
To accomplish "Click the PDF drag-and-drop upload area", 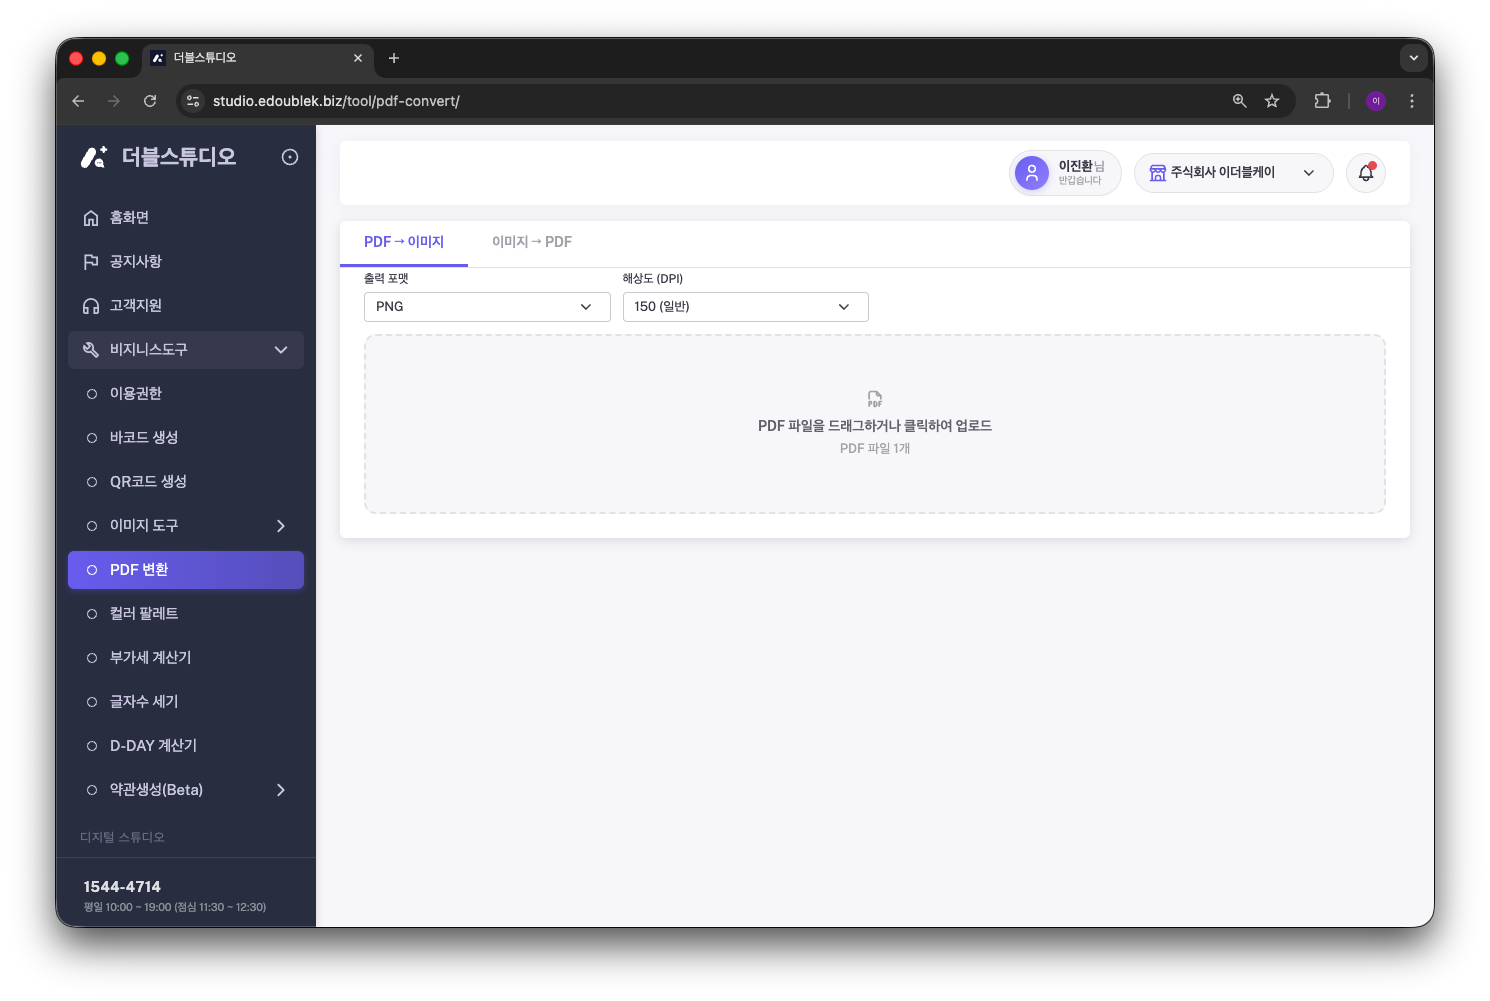I will point(875,424).
